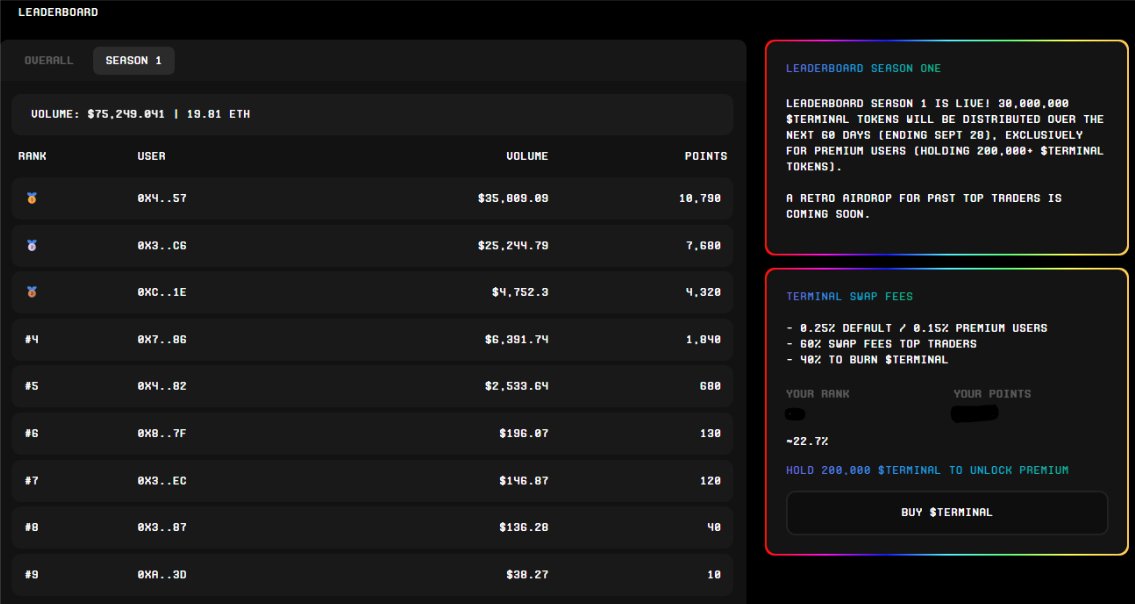The image size is (1135, 604).
Task: Click Hold 200,000 $Terminal to unlock premium
Action: pyautogui.click(x=927, y=470)
